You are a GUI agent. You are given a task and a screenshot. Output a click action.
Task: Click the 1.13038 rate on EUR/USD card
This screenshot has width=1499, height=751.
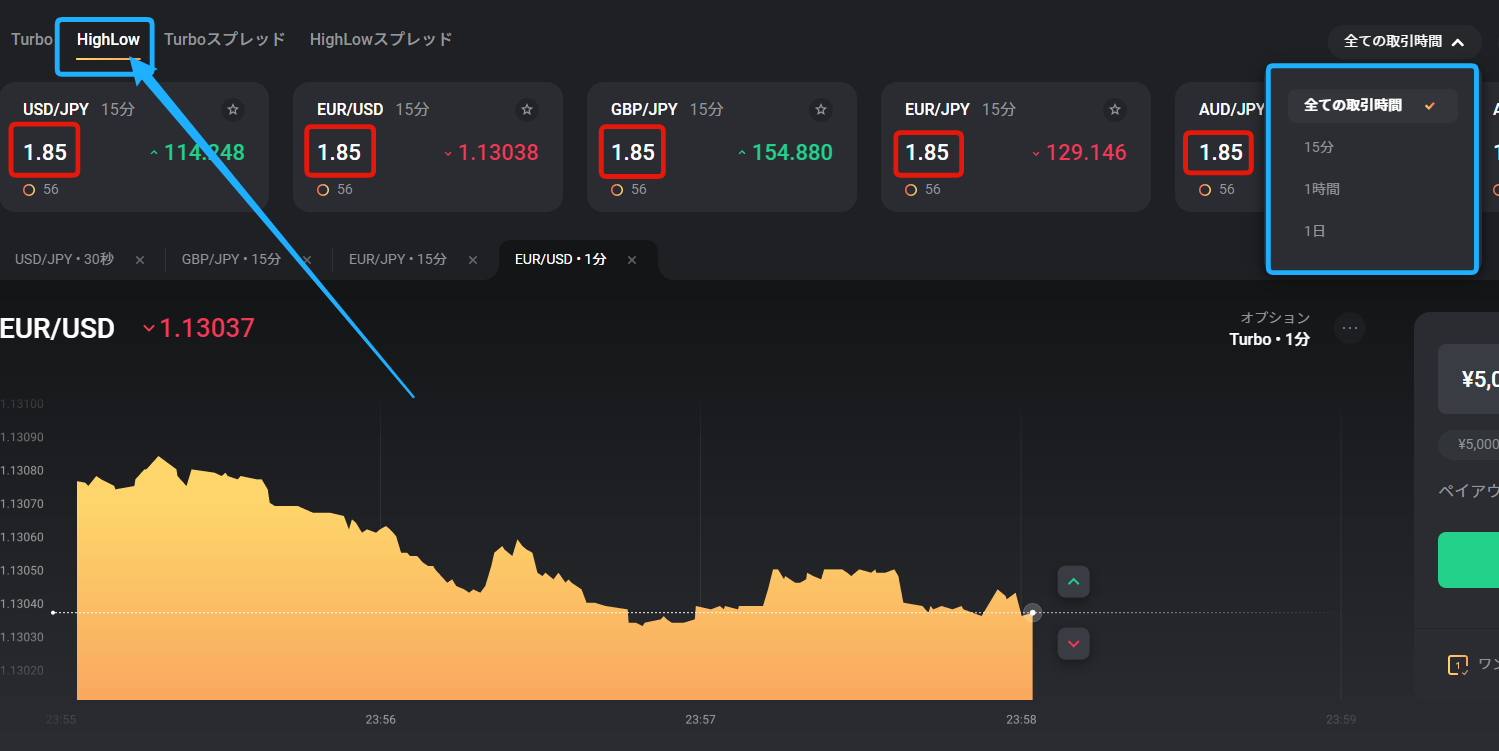point(498,153)
